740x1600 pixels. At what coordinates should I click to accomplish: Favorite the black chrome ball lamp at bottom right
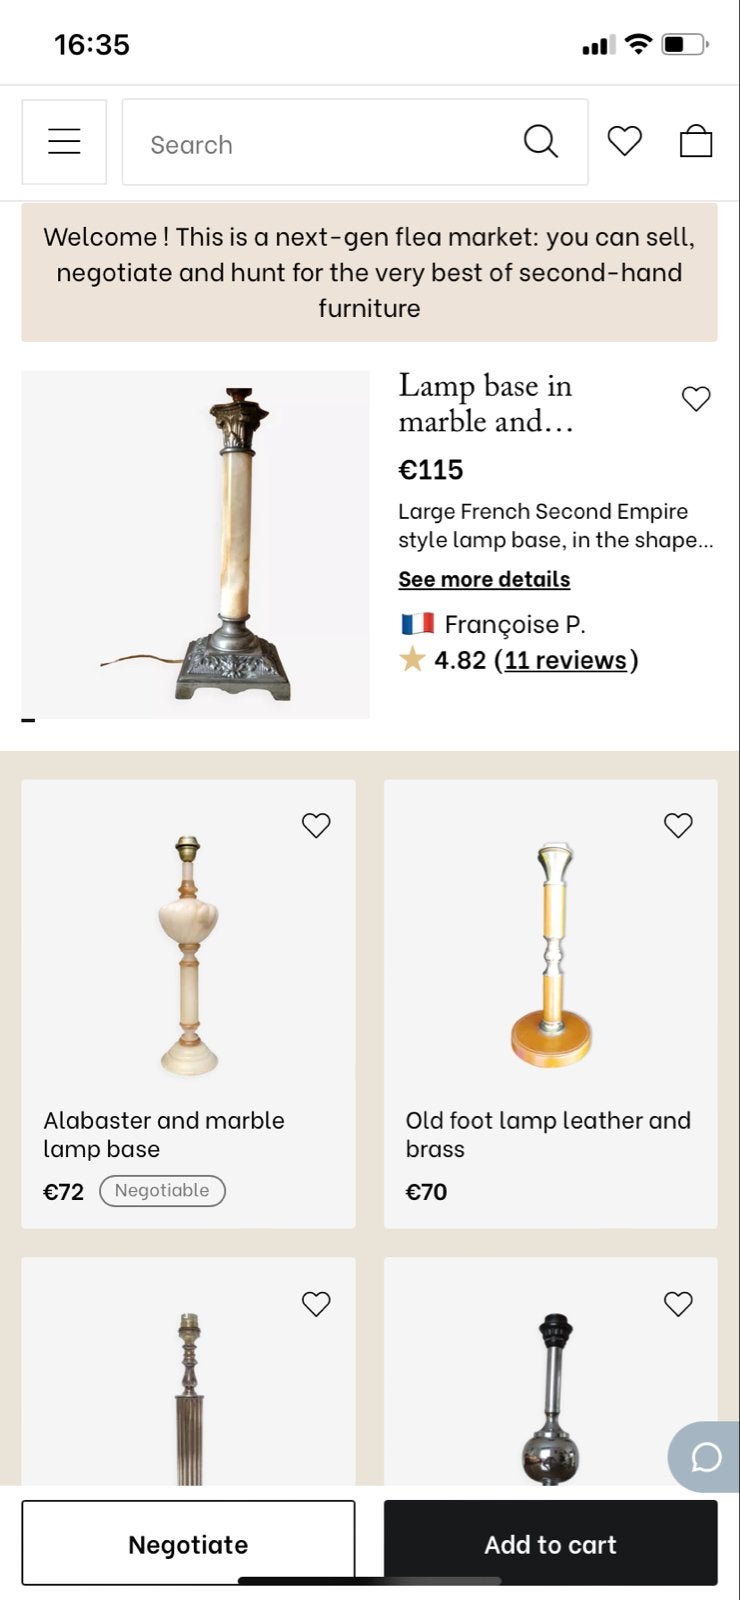pos(678,1304)
